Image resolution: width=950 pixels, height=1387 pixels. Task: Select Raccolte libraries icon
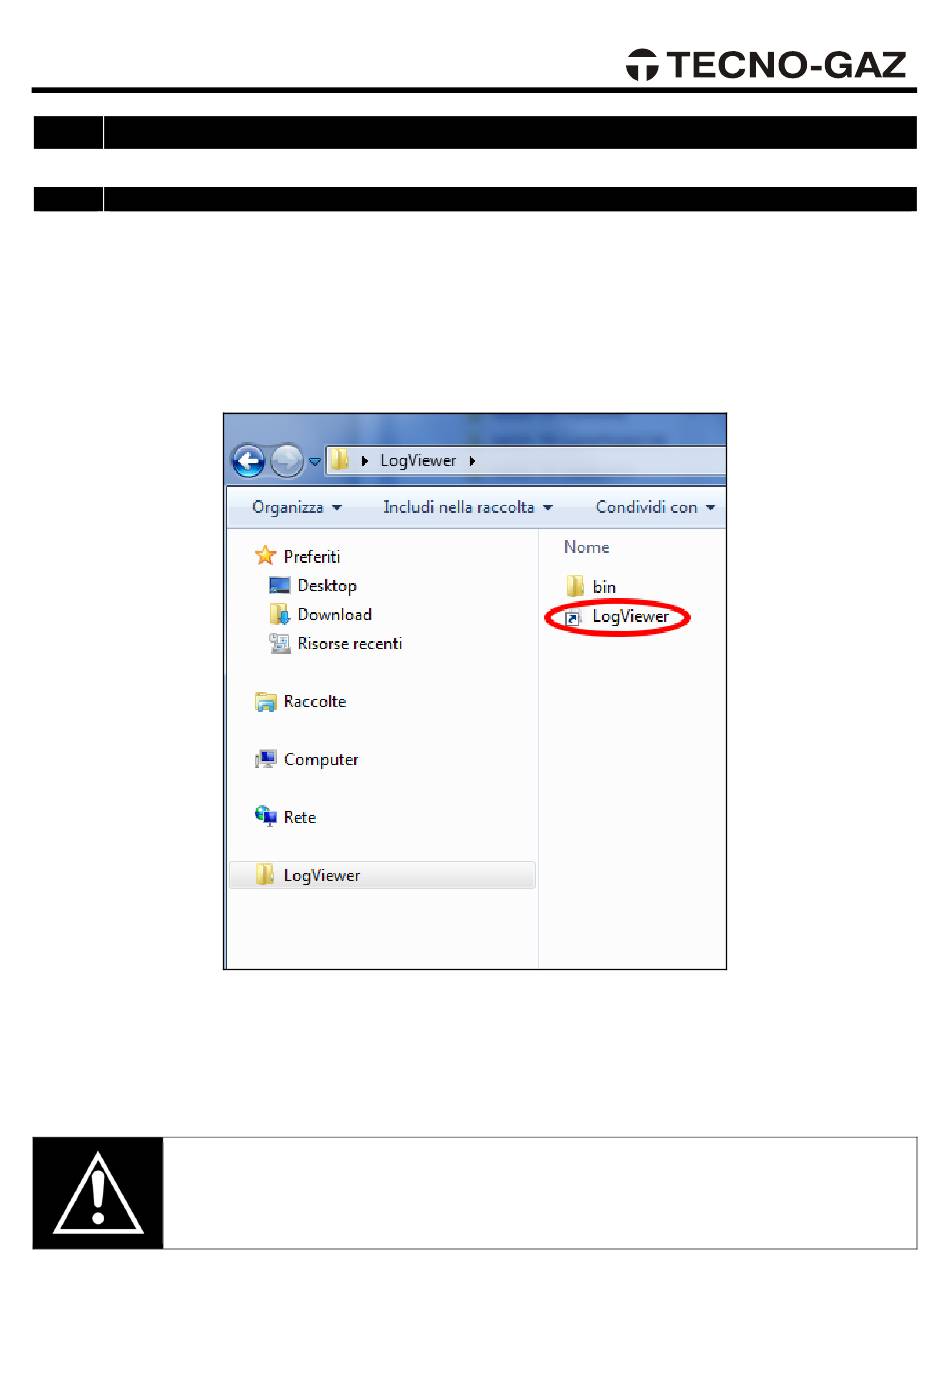click(x=265, y=702)
